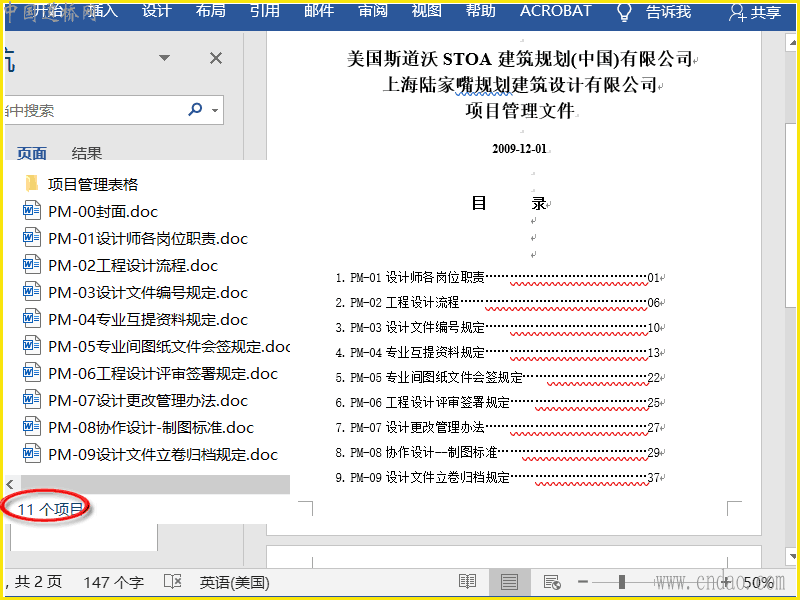The height and width of the screenshot is (600, 800).
Task: Open the 设计 ribbon tab
Action: coord(157,11)
